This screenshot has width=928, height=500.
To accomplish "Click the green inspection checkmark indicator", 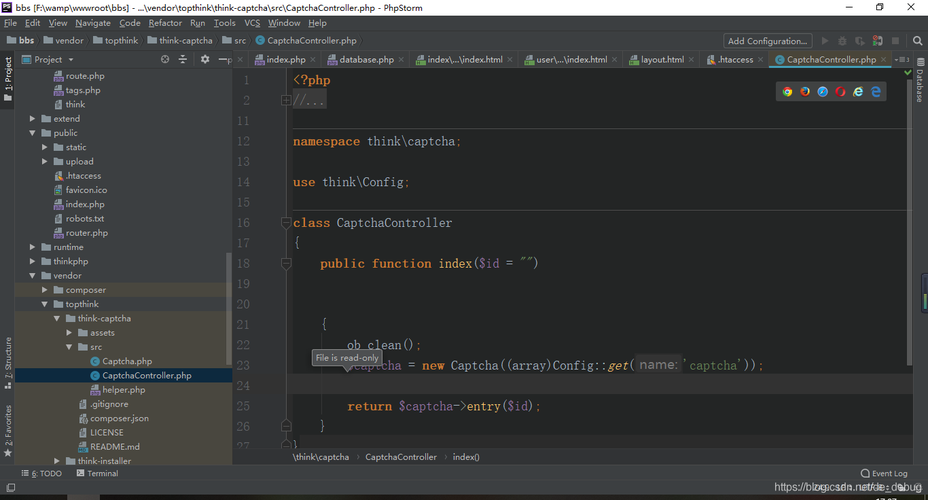I will pos(908,72).
